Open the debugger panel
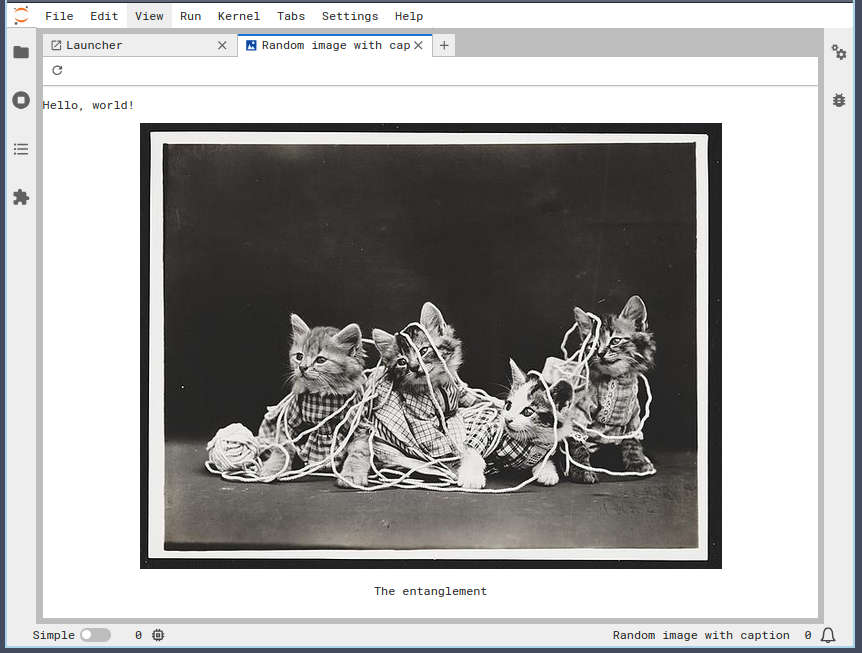Image resolution: width=862 pixels, height=653 pixels. point(838,100)
